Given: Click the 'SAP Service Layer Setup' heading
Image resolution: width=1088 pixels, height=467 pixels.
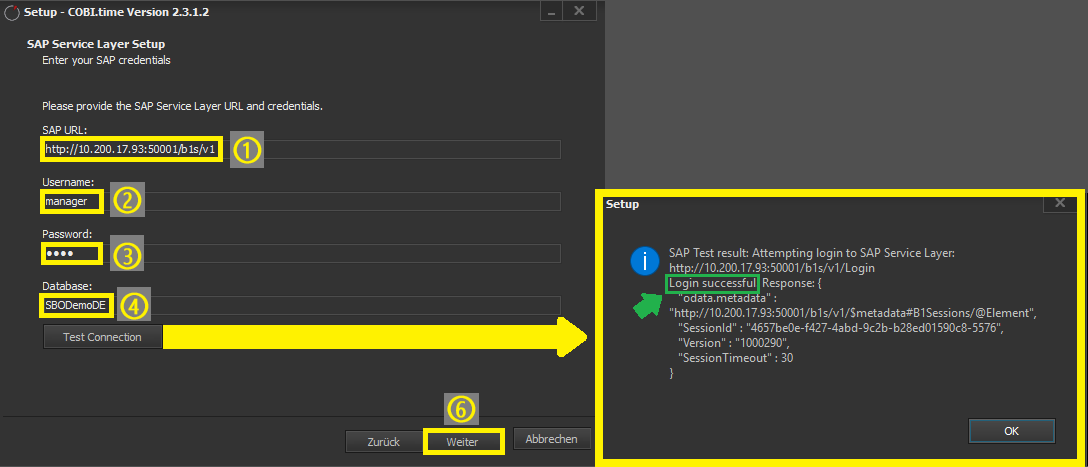Looking at the screenshot, I should pyautogui.click(x=96, y=44).
